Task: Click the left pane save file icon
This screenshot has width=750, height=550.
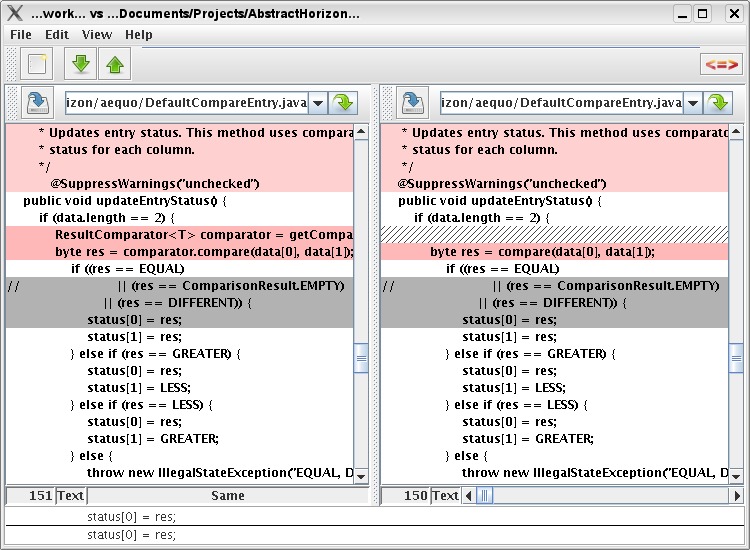Action: pos(37,102)
